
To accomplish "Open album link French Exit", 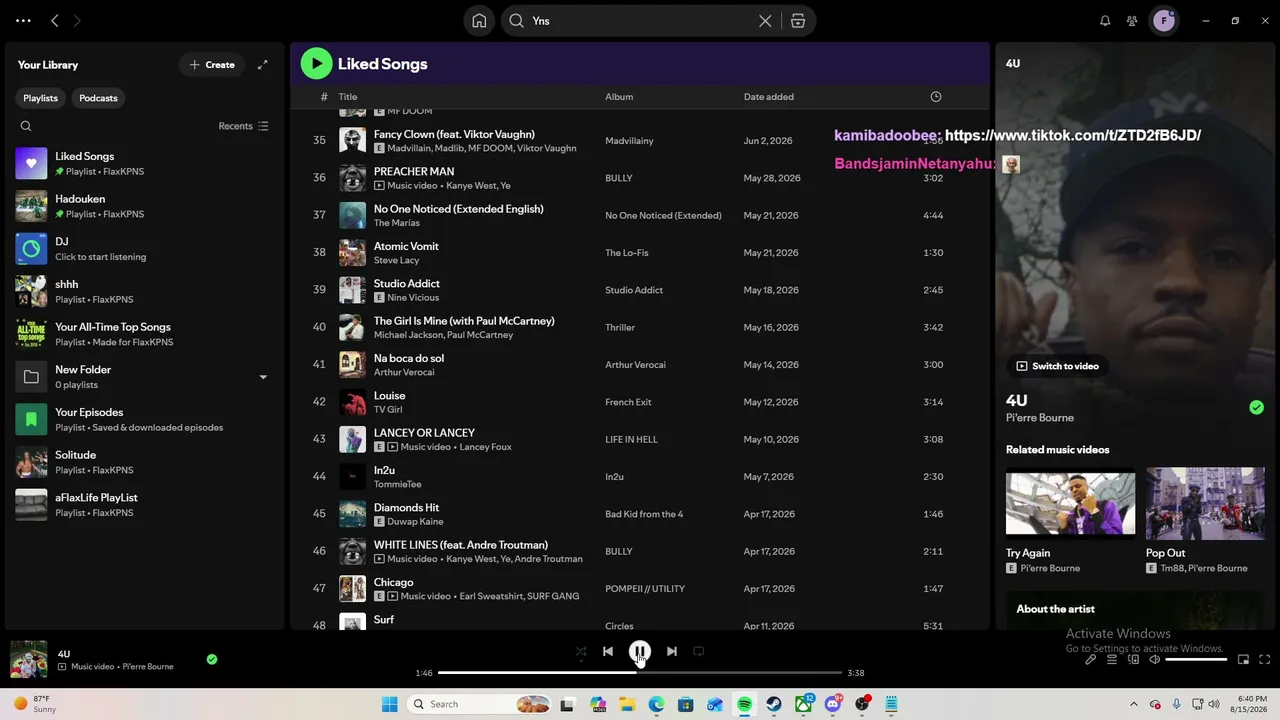I will pos(628,402).
